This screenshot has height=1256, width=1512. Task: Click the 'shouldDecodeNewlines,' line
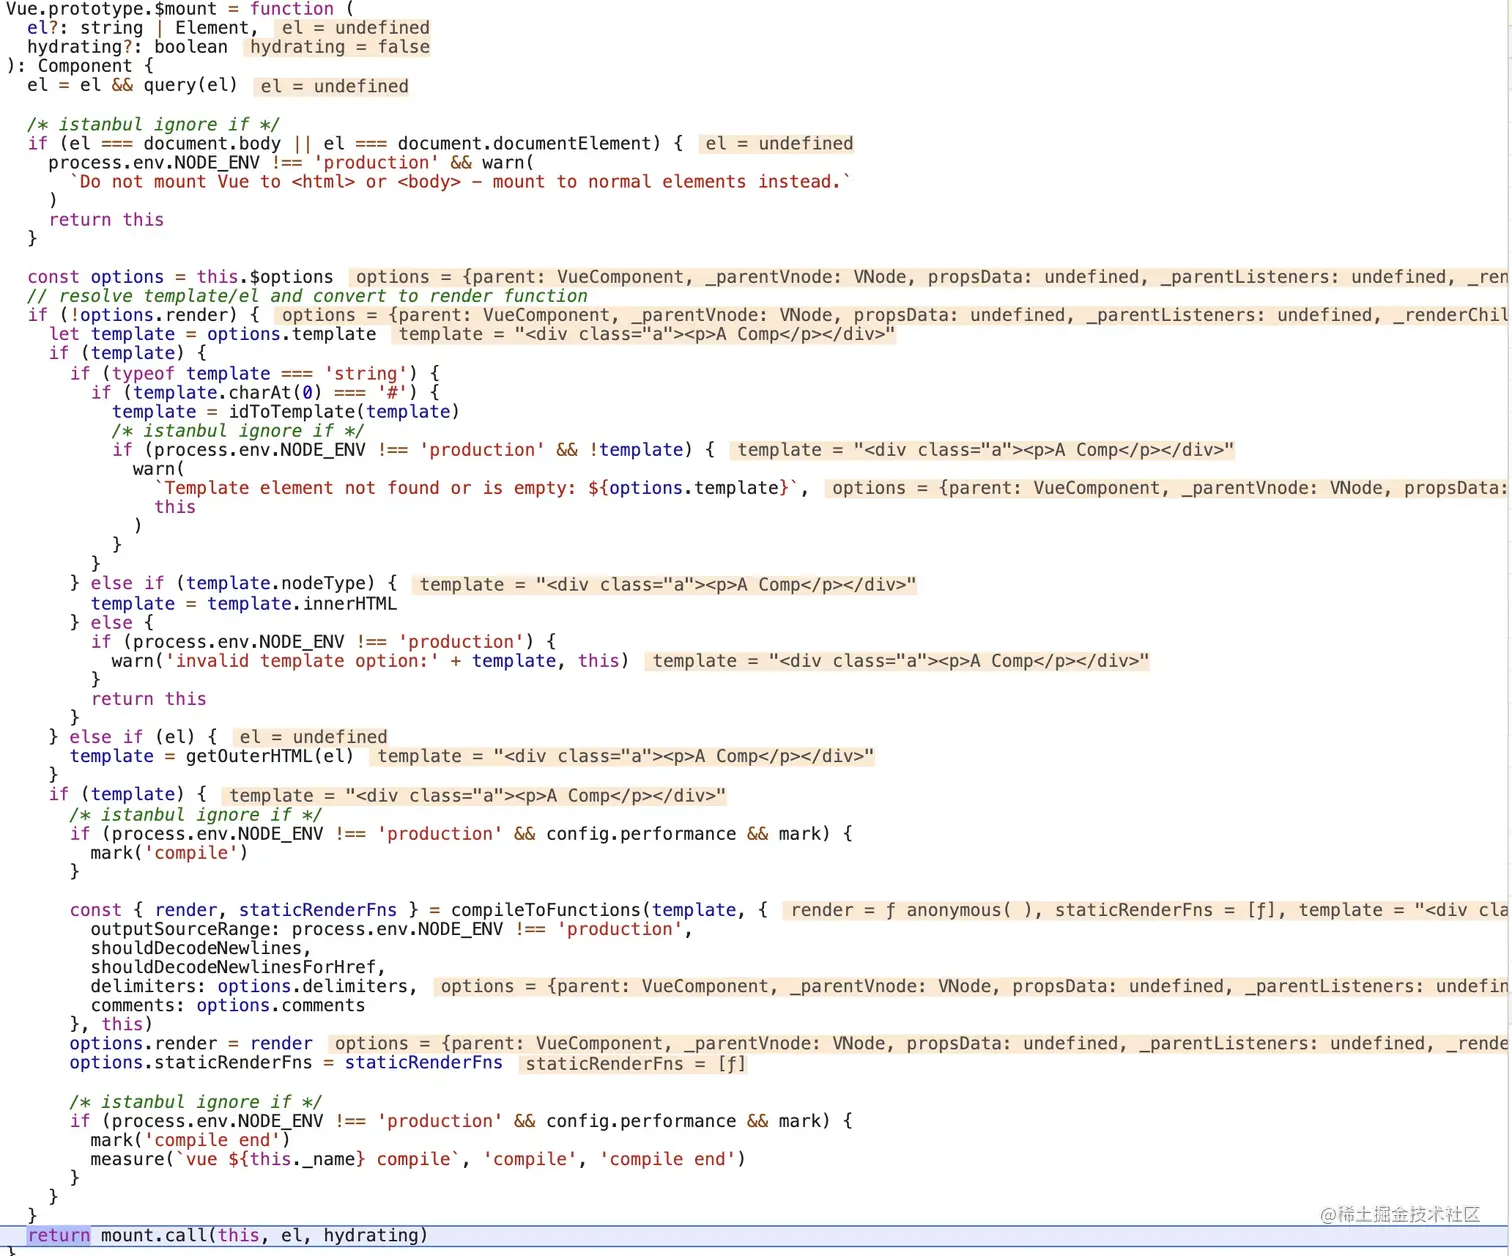[x=201, y=948]
